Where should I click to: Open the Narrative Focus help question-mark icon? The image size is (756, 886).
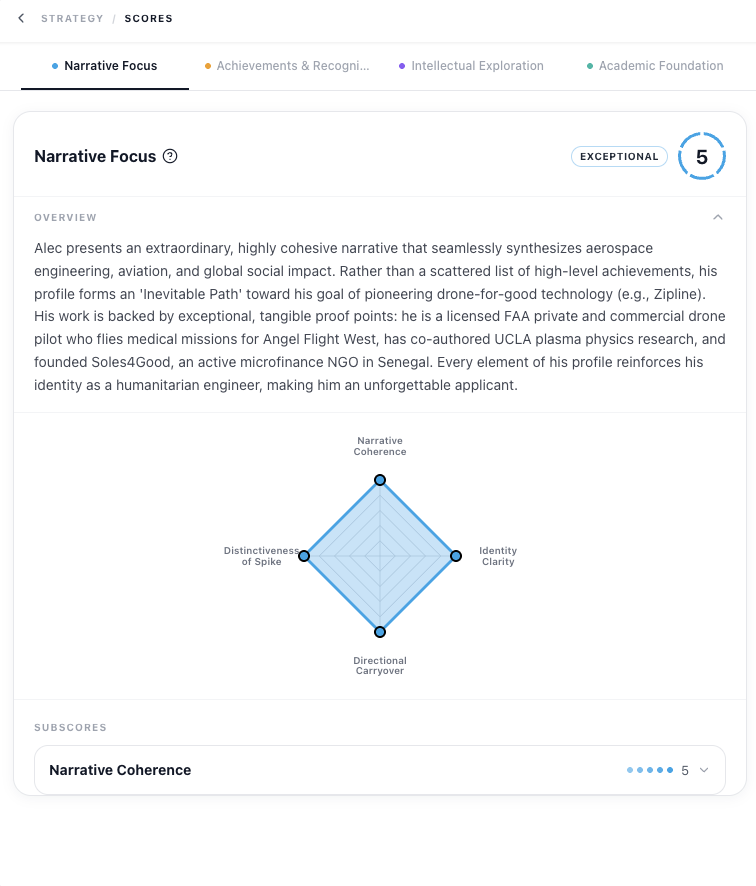[x=170, y=156]
